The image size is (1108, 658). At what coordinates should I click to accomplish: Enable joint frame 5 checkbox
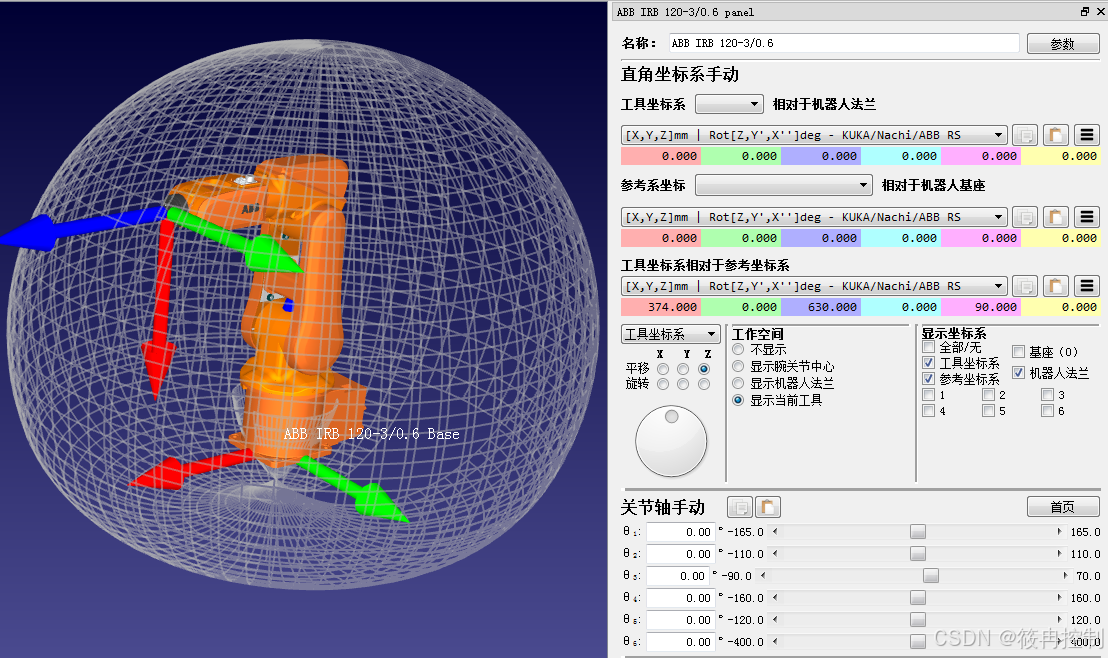(989, 411)
